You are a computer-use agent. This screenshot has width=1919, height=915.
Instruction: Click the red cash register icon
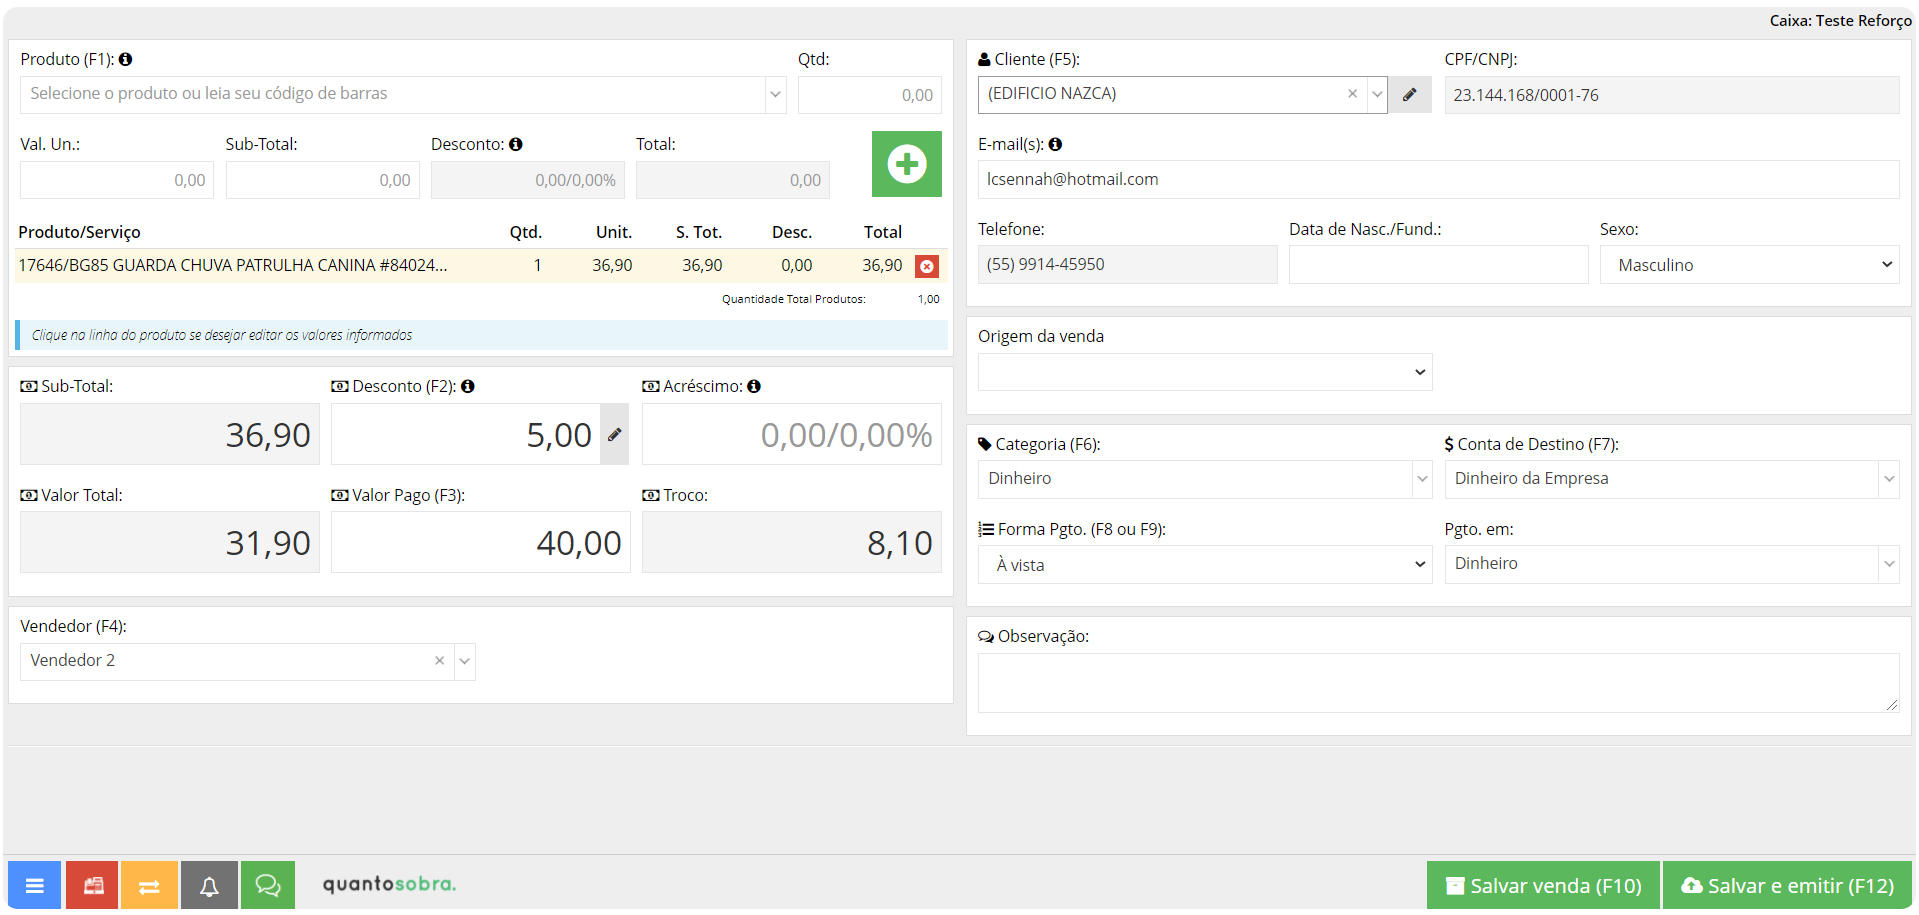click(x=93, y=885)
